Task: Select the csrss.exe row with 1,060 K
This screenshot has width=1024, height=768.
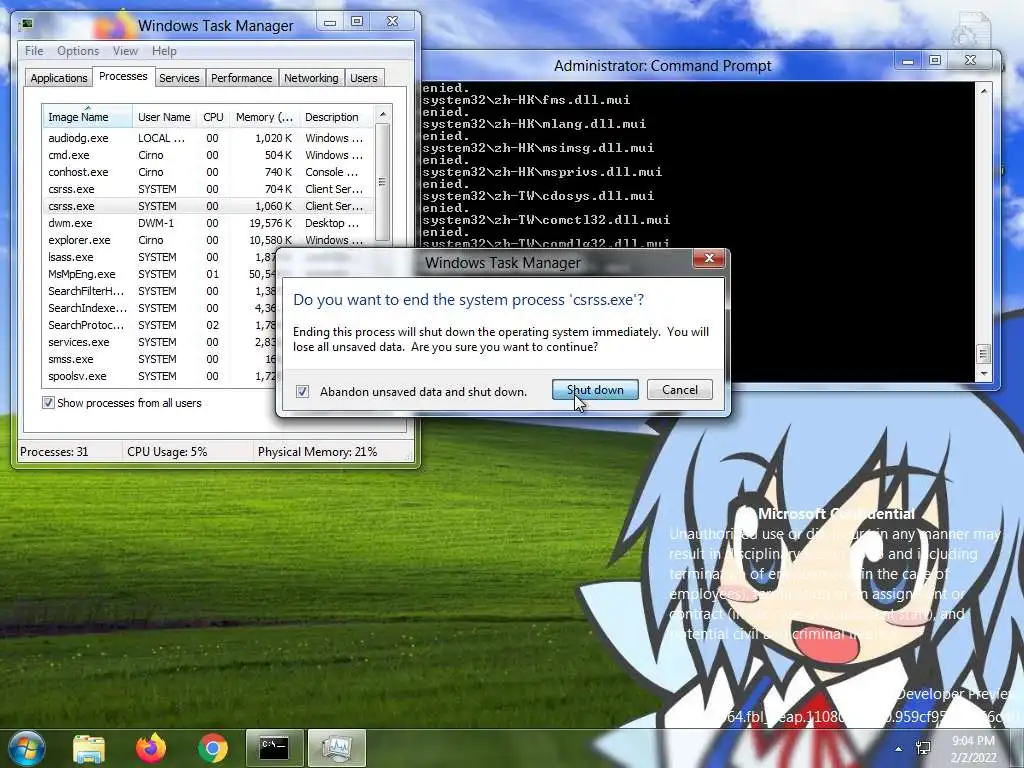Action: click(208, 206)
